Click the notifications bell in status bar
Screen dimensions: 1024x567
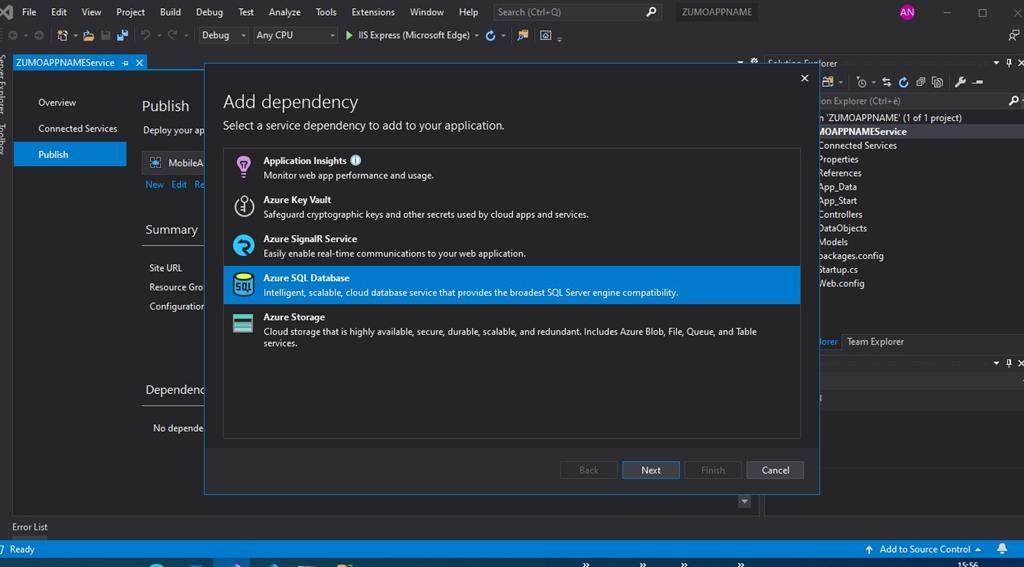tap(1002, 549)
